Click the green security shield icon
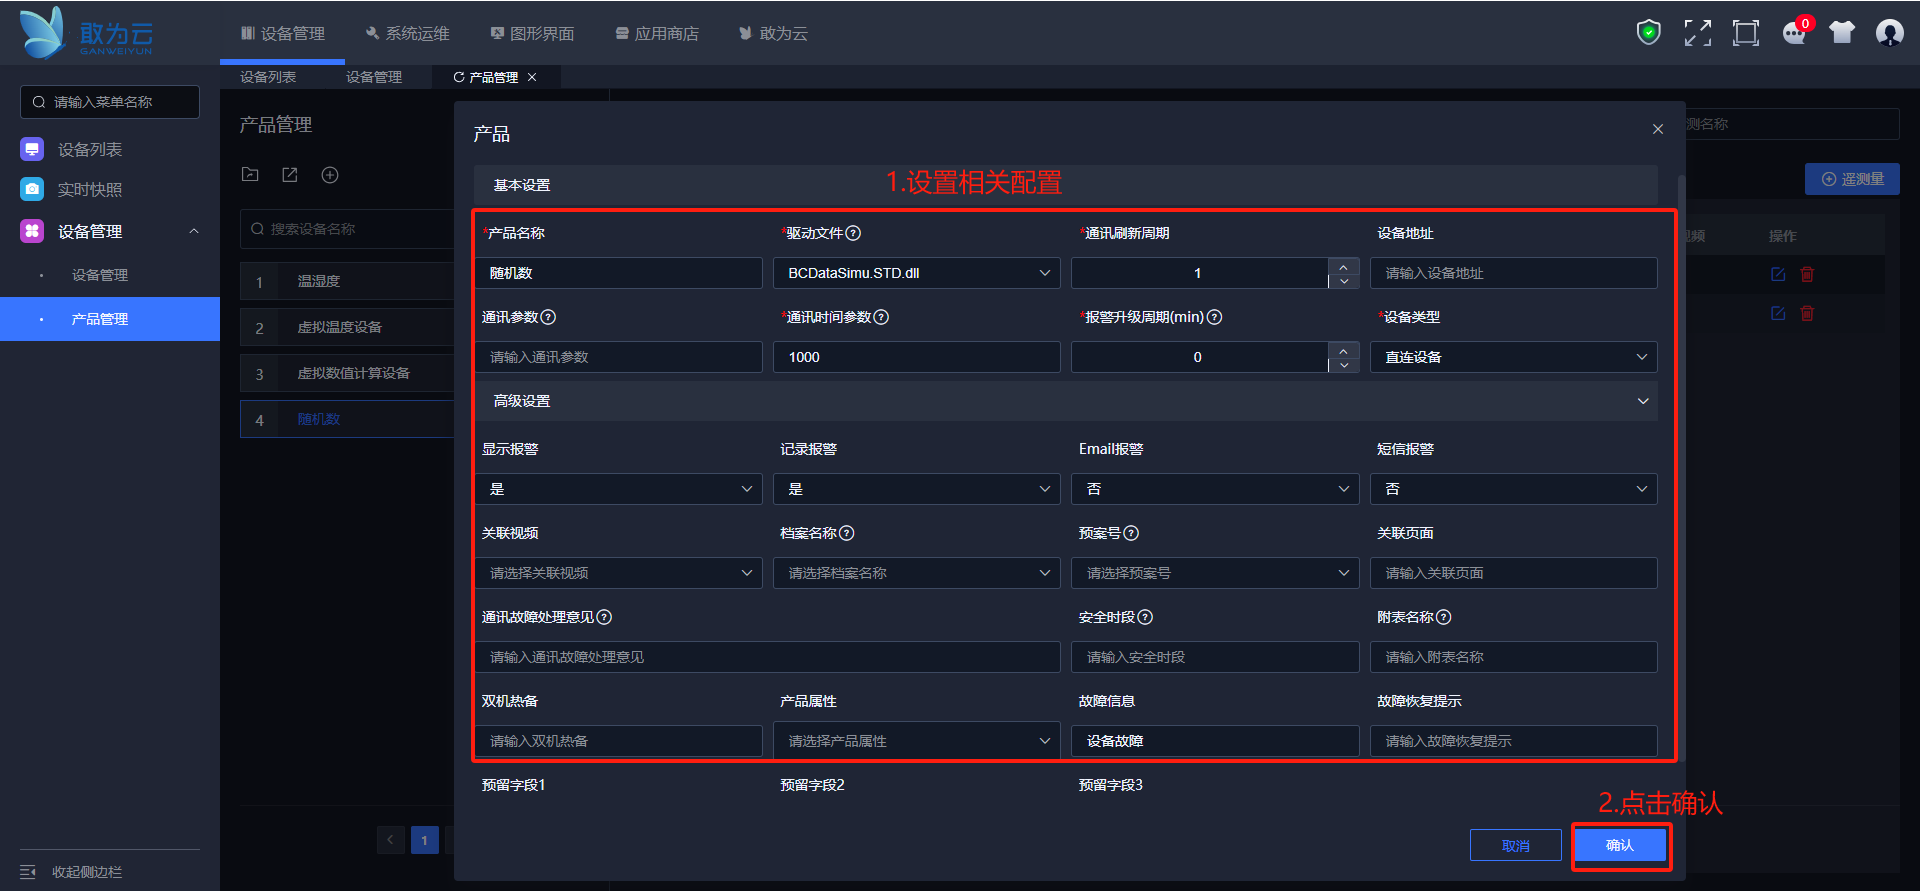 click(x=1648, y=33)
